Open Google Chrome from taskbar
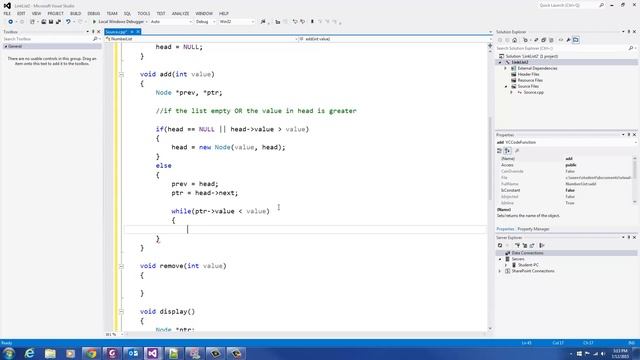The image size is (640, 360). (91, 353)
